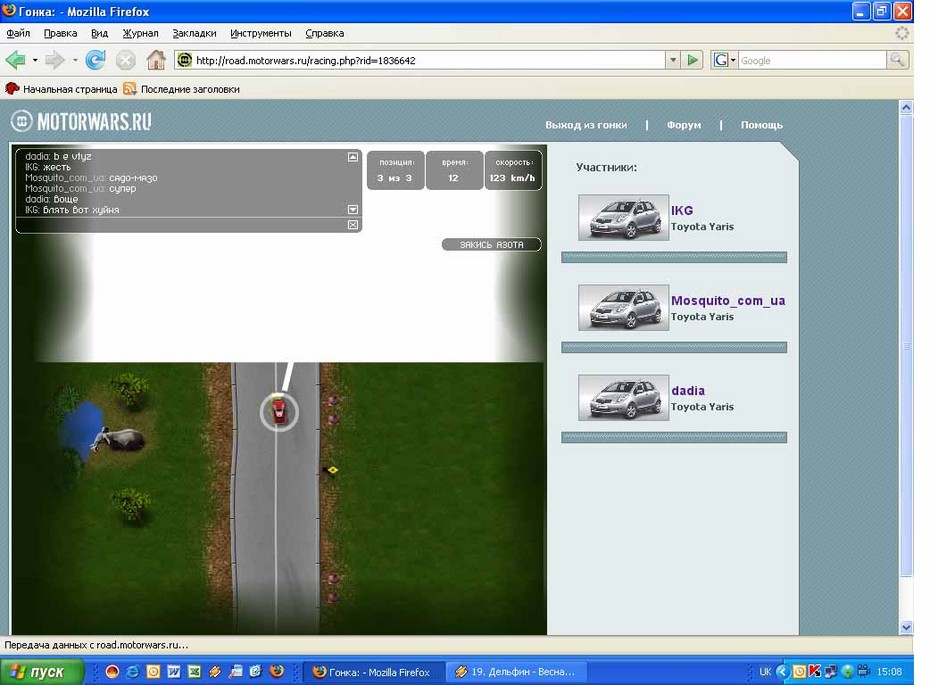This screenshot has height=685, width=930.
Task: Click Mosquito_com_ua's Toyota Yaris thumbnail
Action: click(623, 308)
